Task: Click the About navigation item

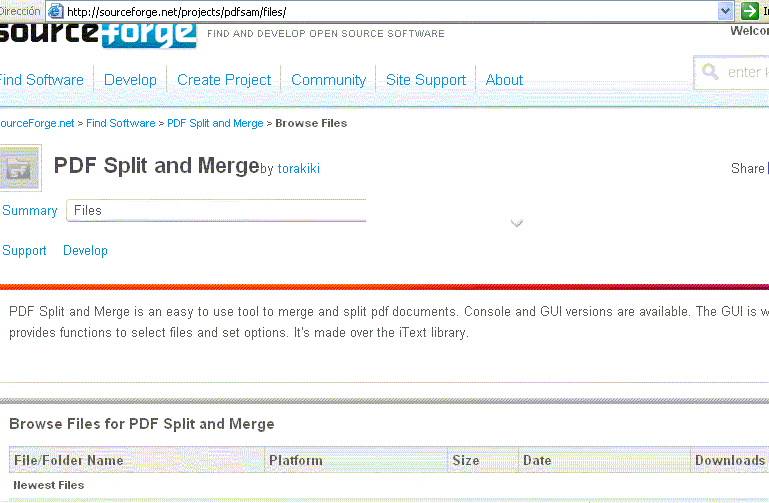Action: 504,80
